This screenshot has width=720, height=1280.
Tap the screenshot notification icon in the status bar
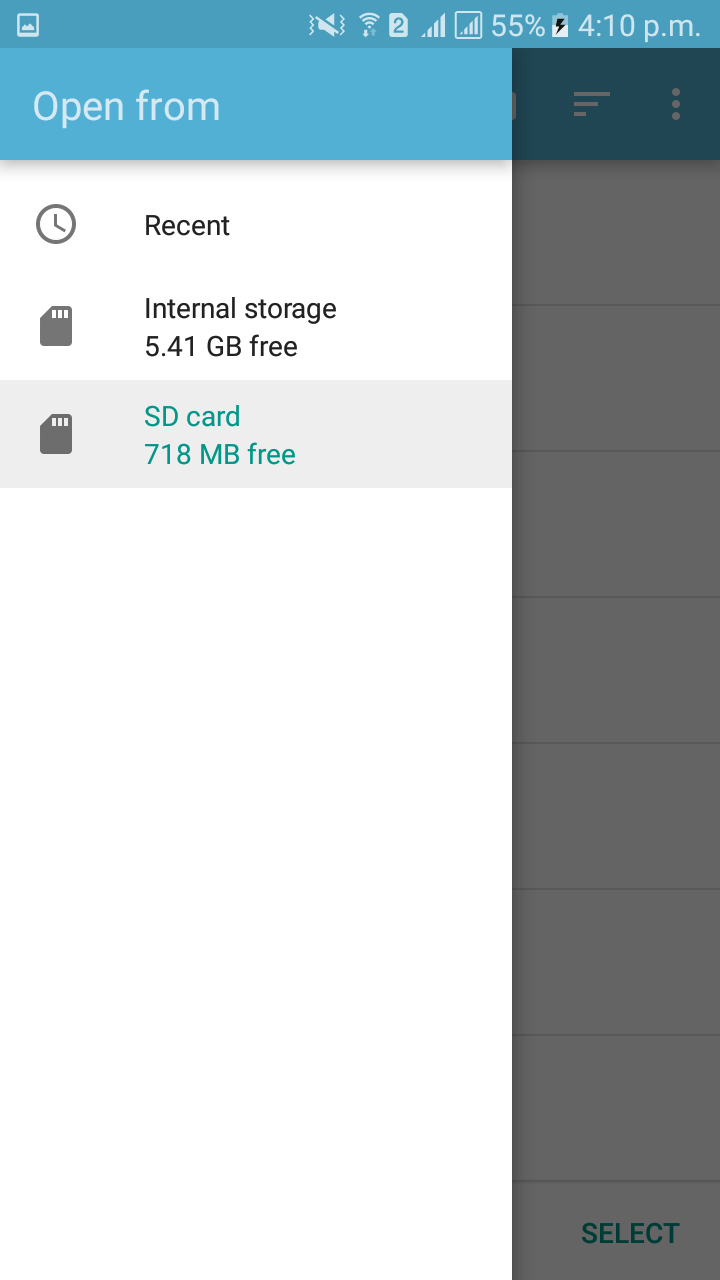click(x=27, y=25)
